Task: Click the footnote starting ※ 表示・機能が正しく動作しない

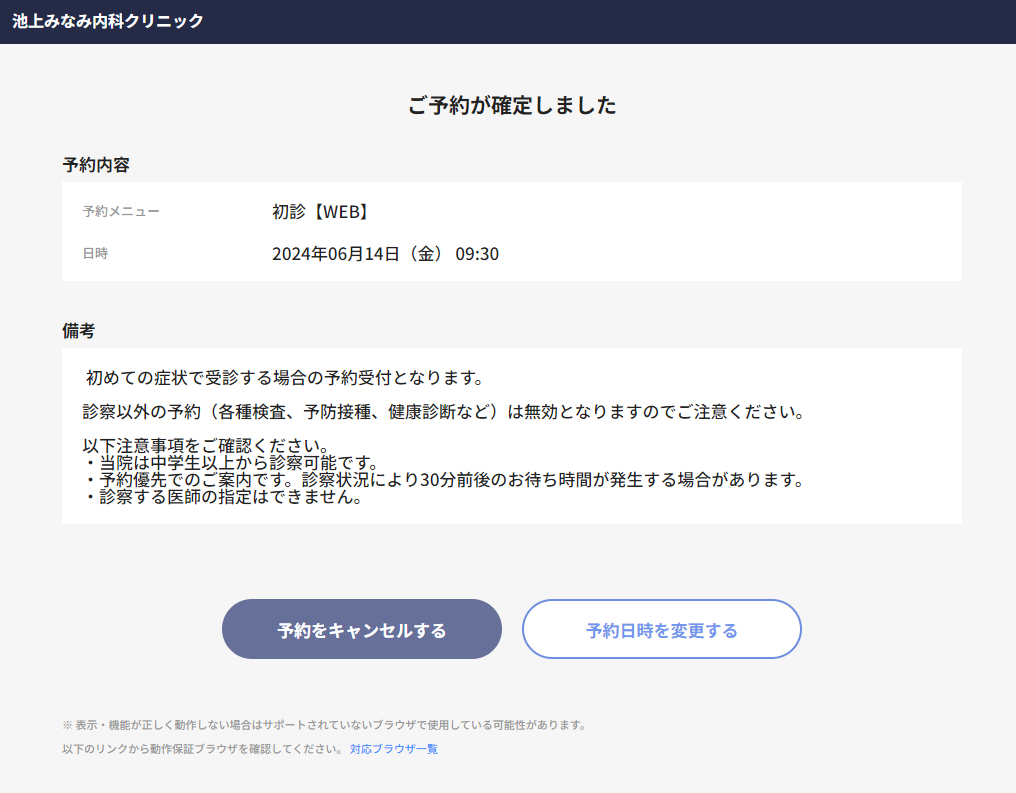Action: [x=325, y=725]
